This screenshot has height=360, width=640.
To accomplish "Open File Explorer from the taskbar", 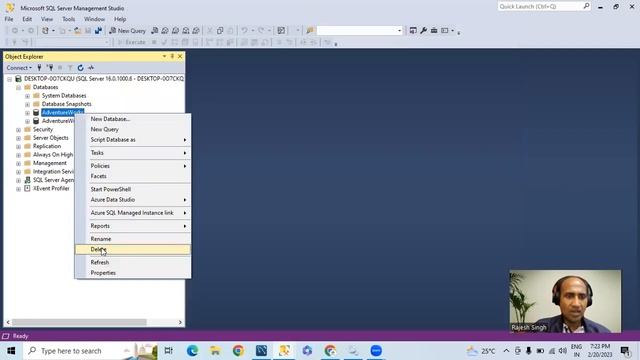I will [215, 351].
